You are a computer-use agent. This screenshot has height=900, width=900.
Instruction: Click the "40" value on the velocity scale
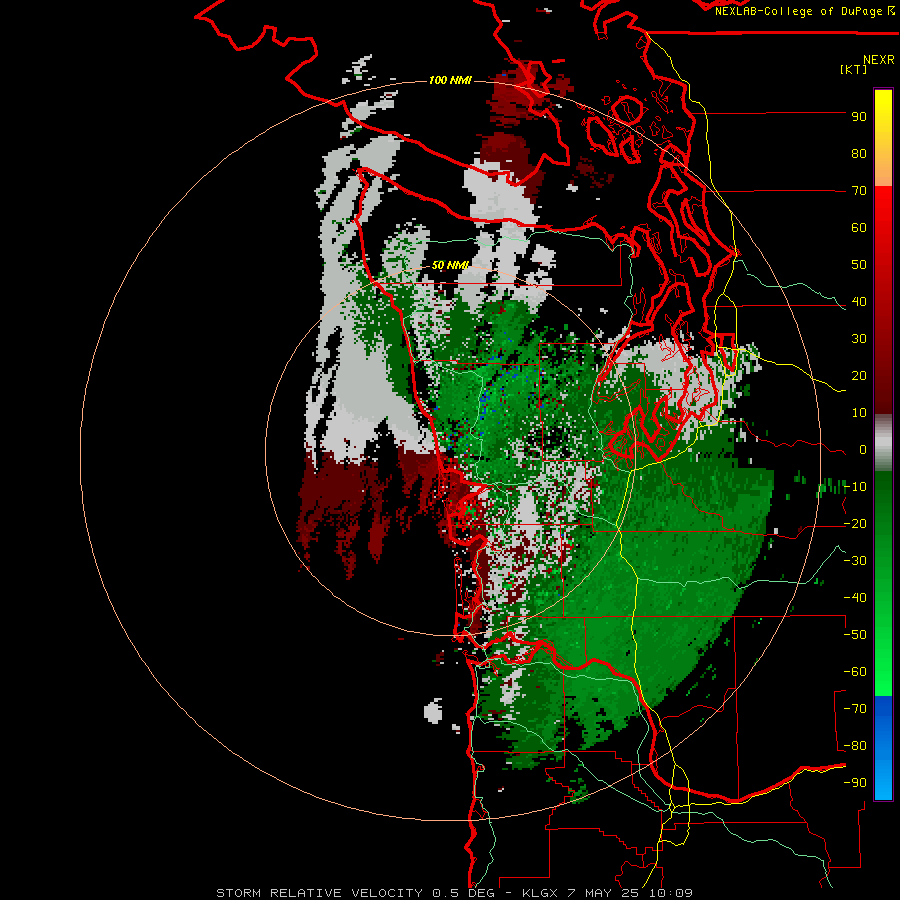coord(859,302)
